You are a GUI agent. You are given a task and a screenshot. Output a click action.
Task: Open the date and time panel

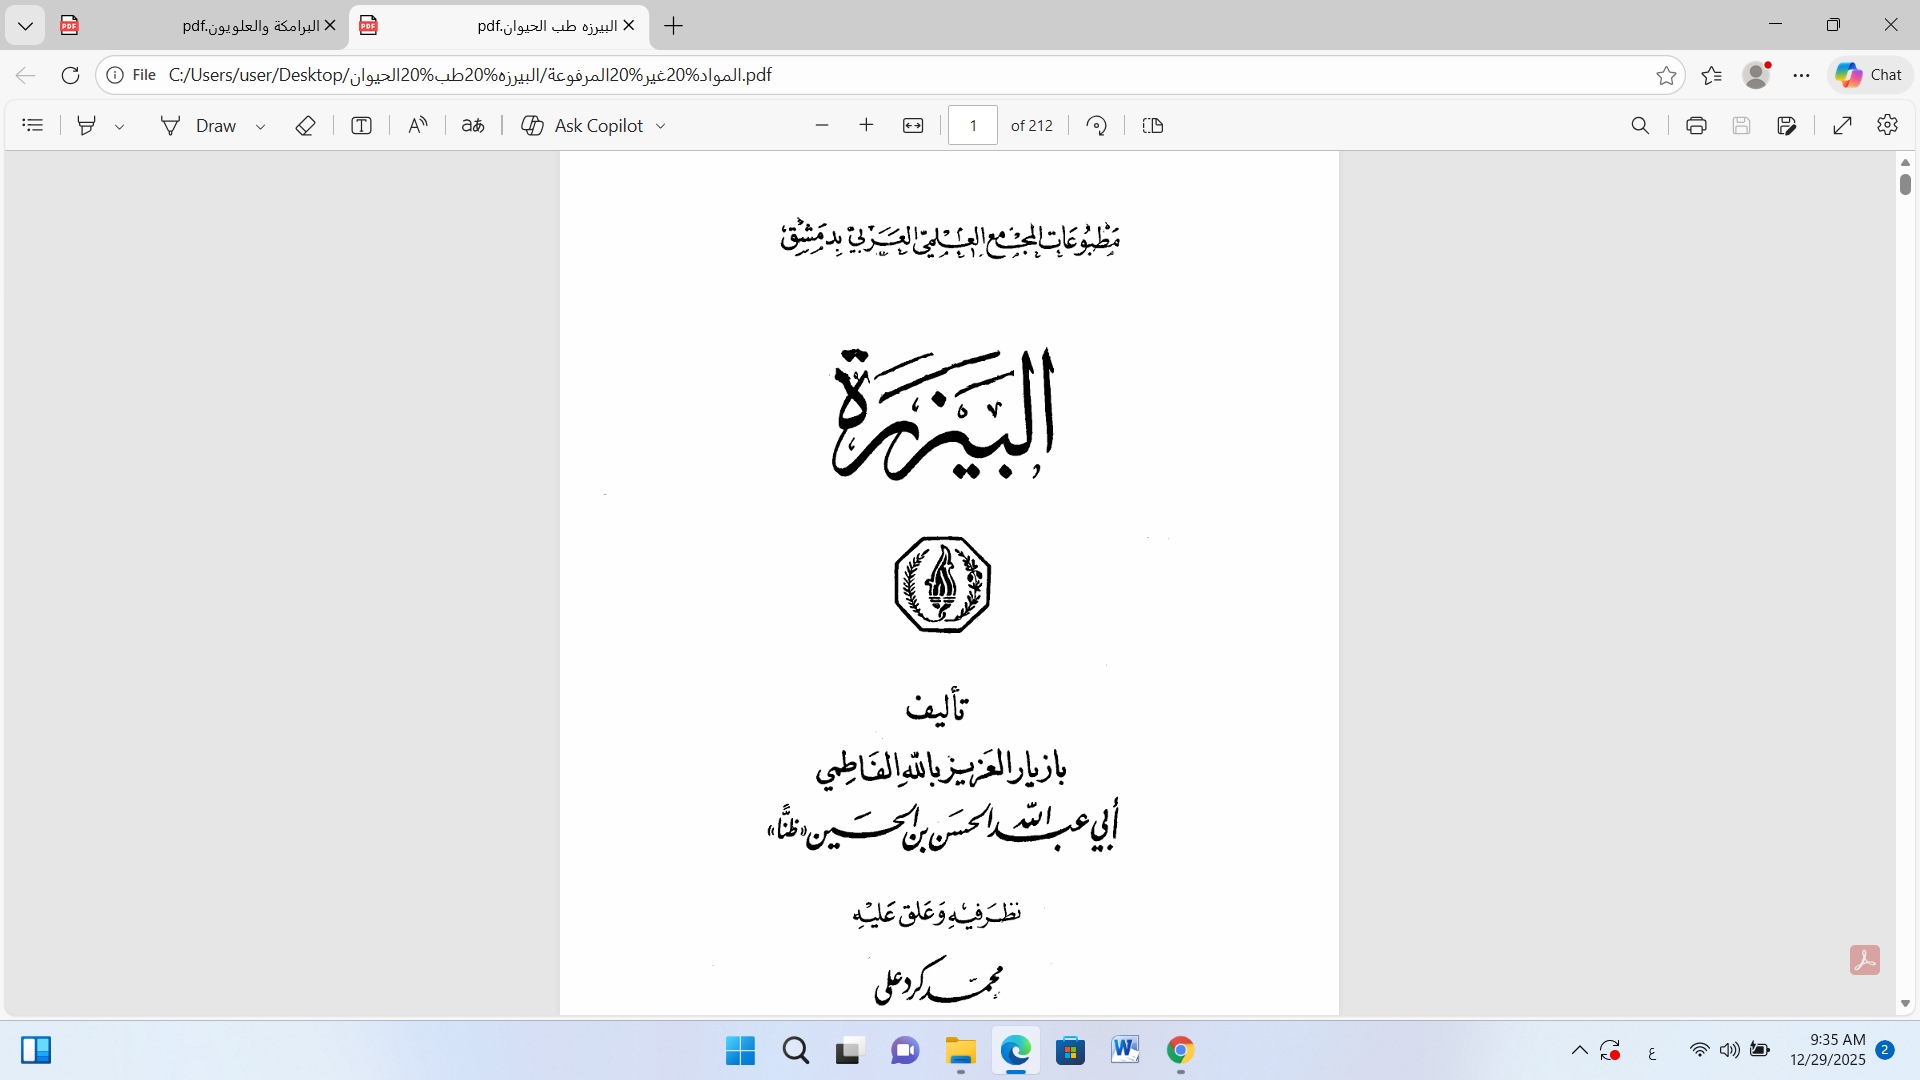point(1827,1050)
